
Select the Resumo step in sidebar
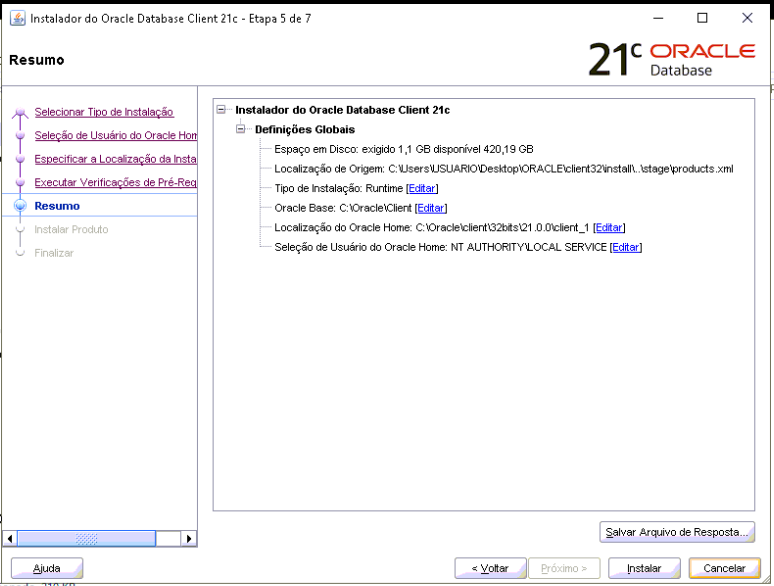point(57,206)
